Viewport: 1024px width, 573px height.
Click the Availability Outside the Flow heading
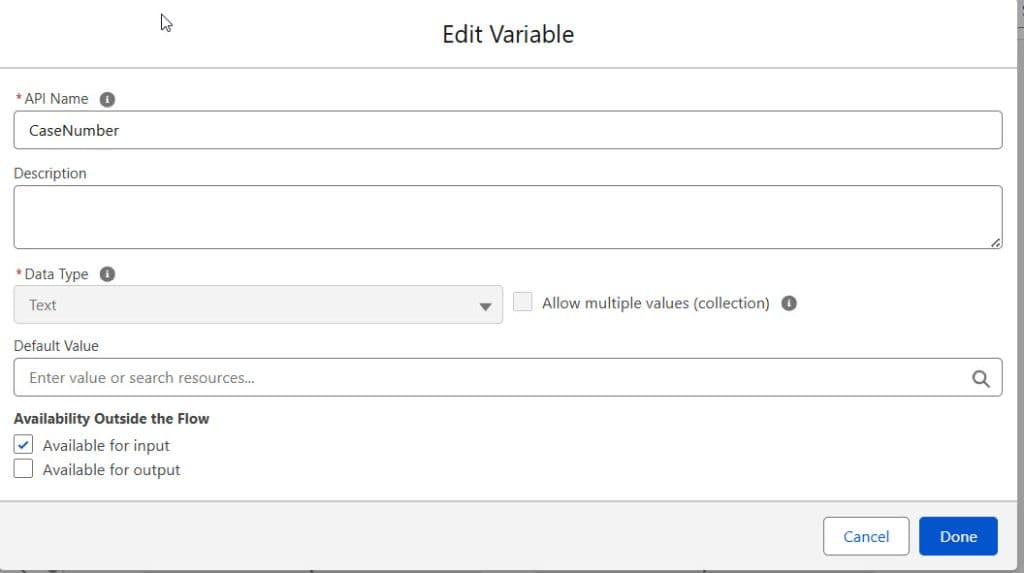(112, 419)
